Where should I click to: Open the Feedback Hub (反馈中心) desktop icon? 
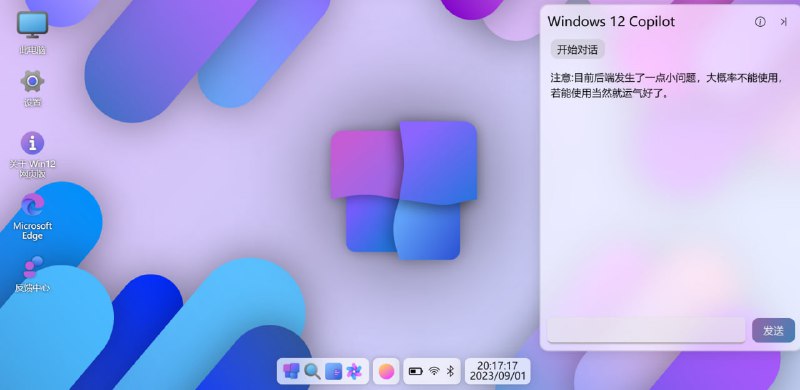tap(32, 274)
